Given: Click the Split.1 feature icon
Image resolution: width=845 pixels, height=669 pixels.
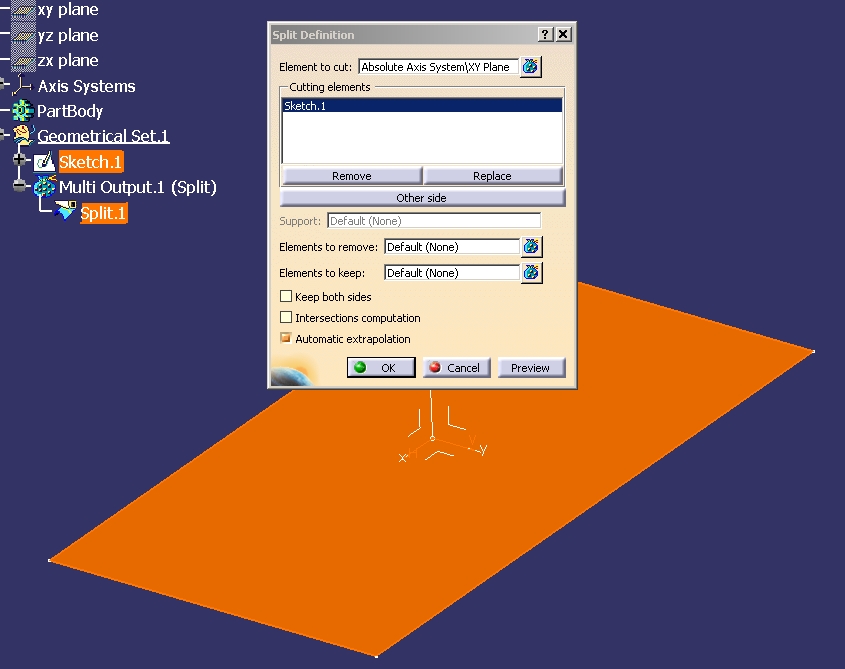Looking at the screenshot, I should [x=65, y=211].
